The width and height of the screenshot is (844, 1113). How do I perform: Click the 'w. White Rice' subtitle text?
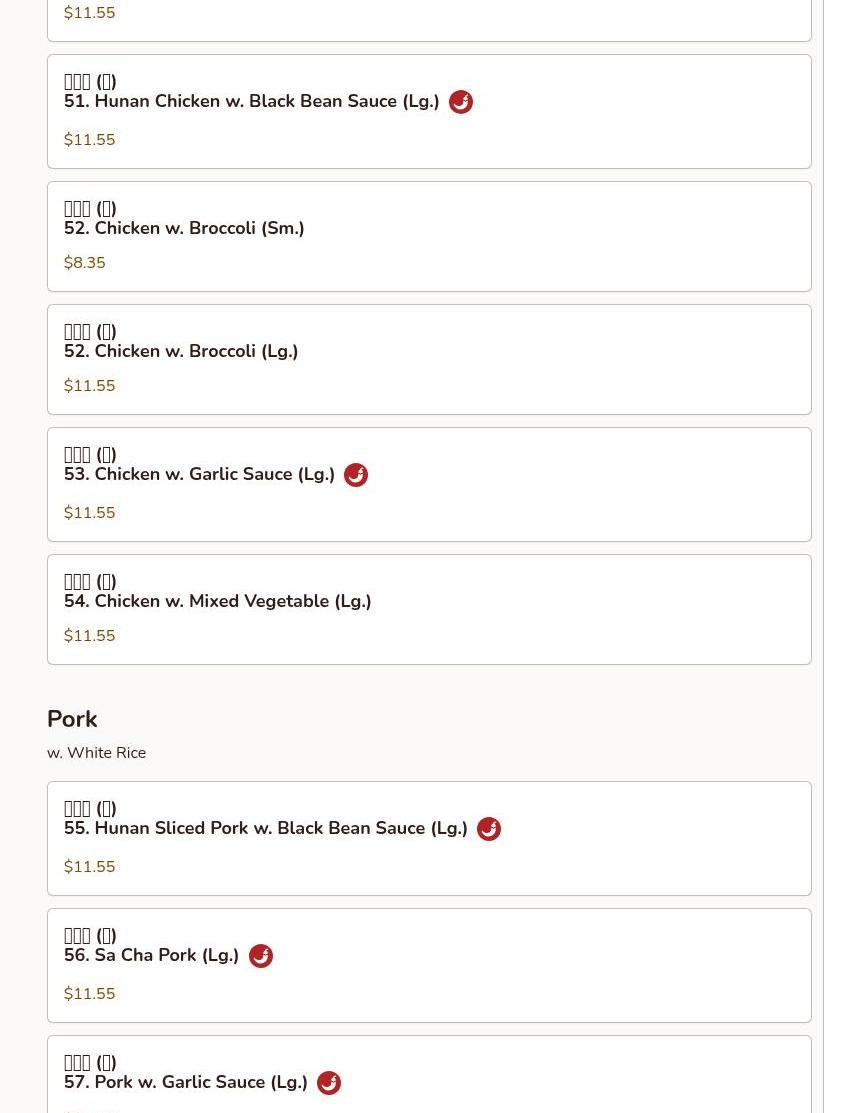coord(96,753)
